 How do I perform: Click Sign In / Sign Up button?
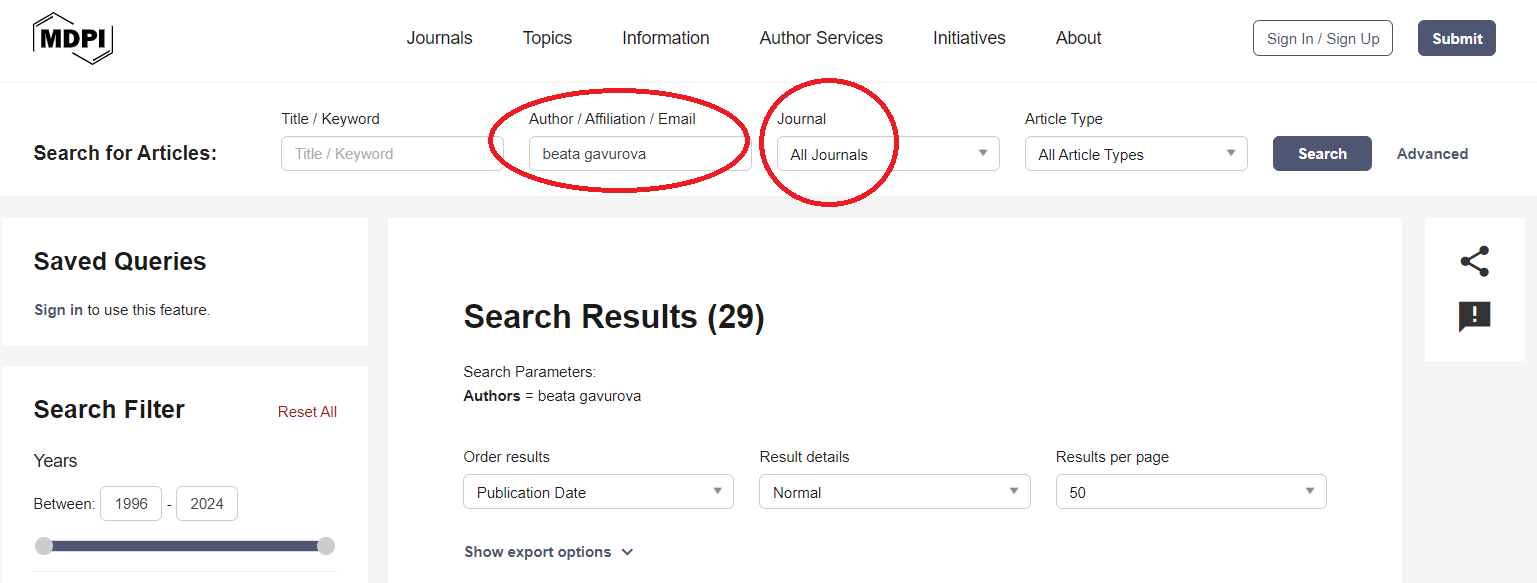[x=1322, y=38]
